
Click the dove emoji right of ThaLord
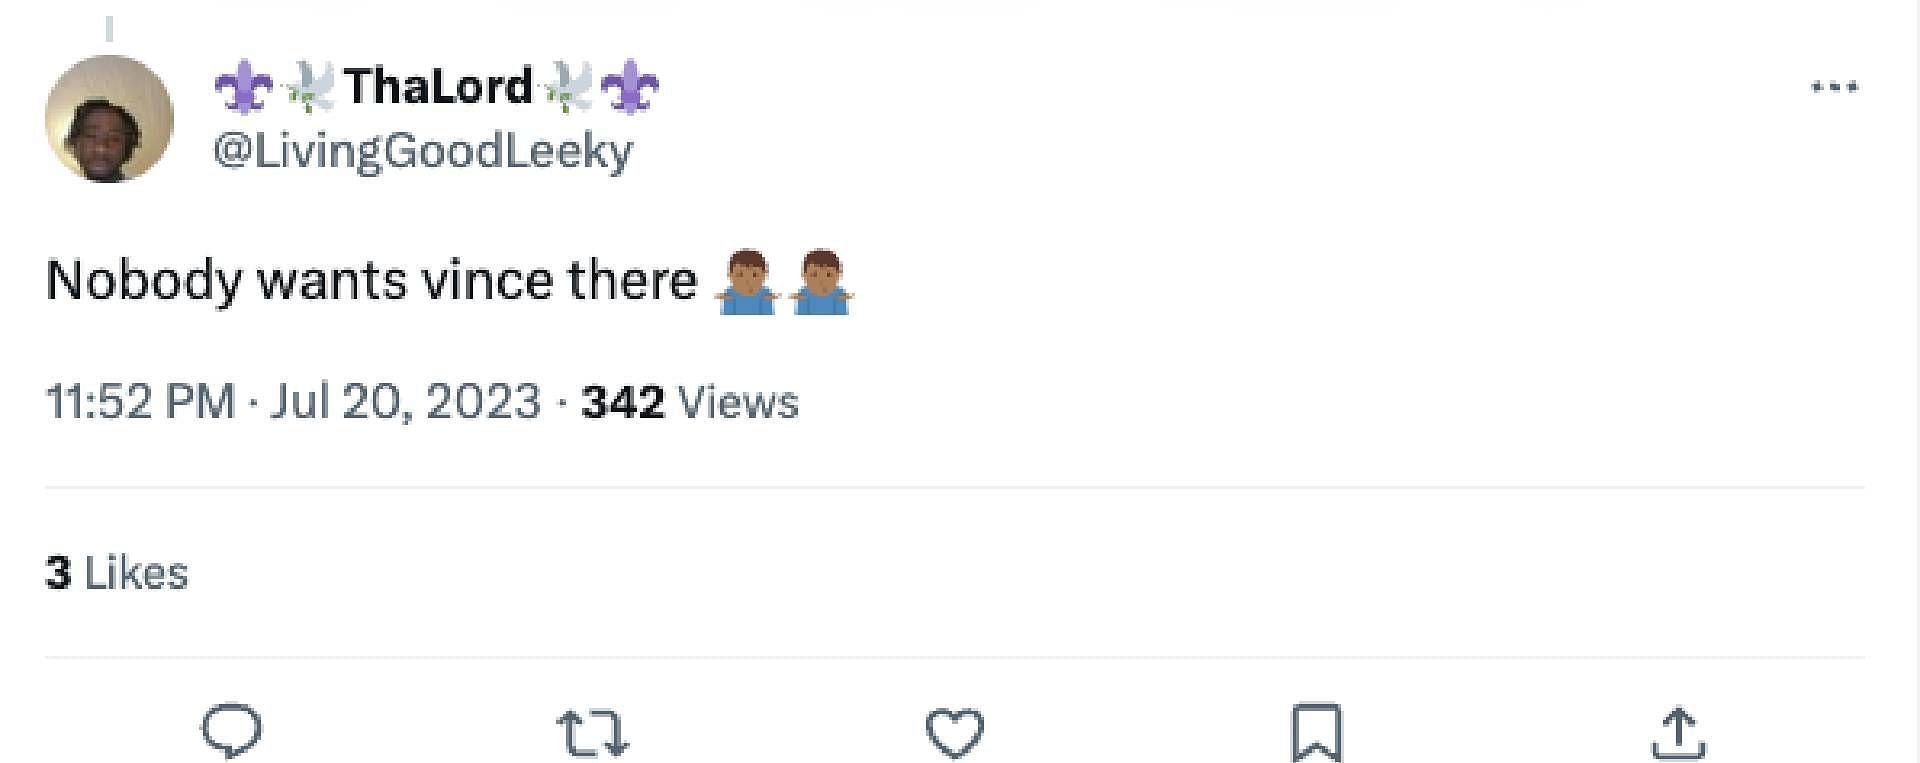(567, 87)
